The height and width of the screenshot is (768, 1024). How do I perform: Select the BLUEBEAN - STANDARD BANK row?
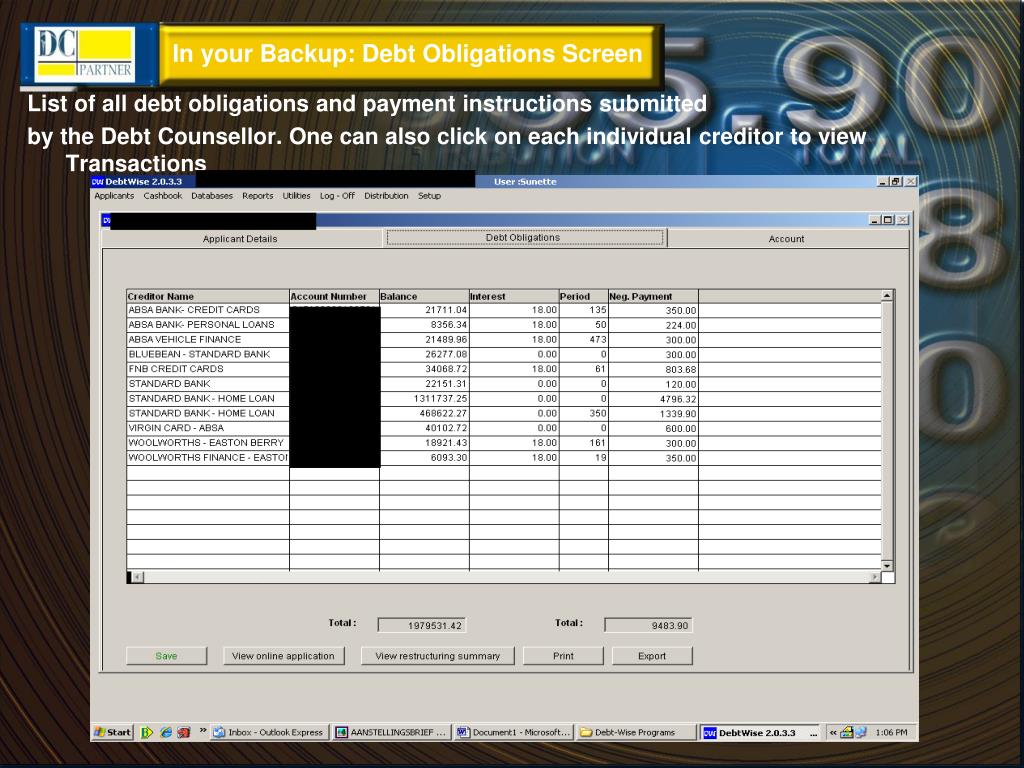coord(504,355)
